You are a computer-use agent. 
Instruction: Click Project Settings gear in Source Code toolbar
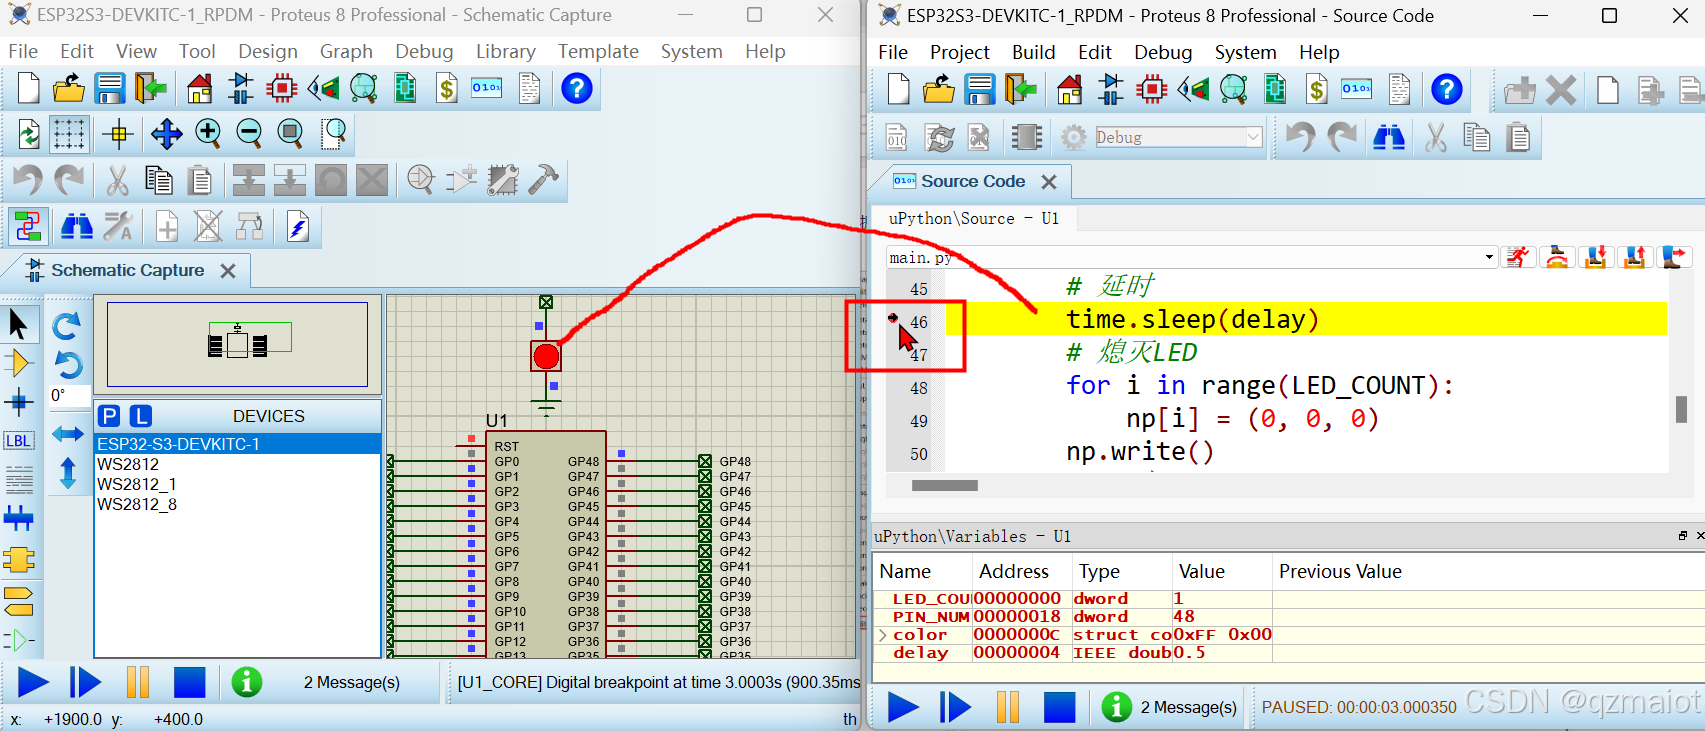pos(1073,137)
